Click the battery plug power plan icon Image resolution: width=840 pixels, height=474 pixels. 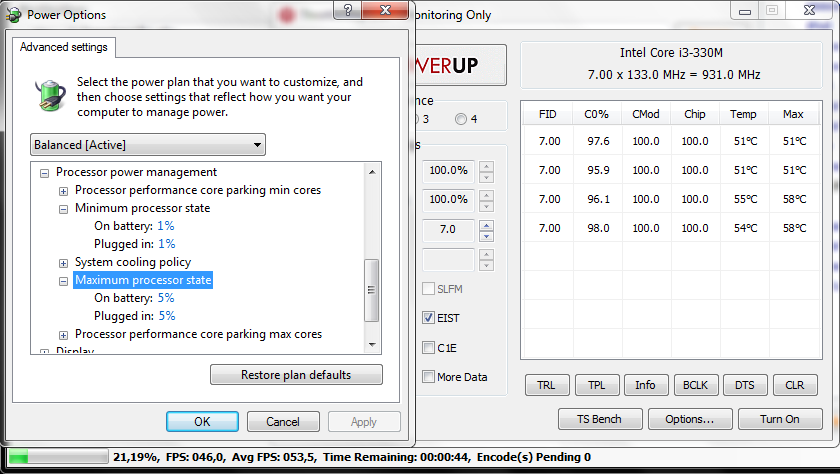coord(50,95)
